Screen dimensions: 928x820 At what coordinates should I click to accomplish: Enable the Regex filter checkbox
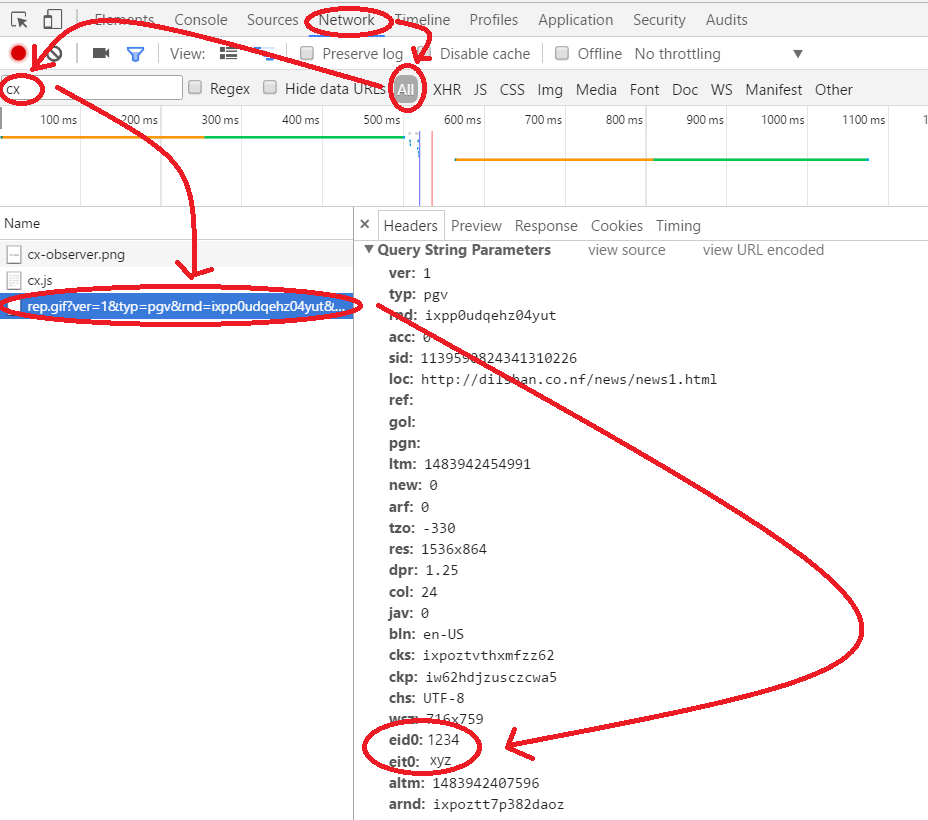pyautogui.click(x=195, y=88)
